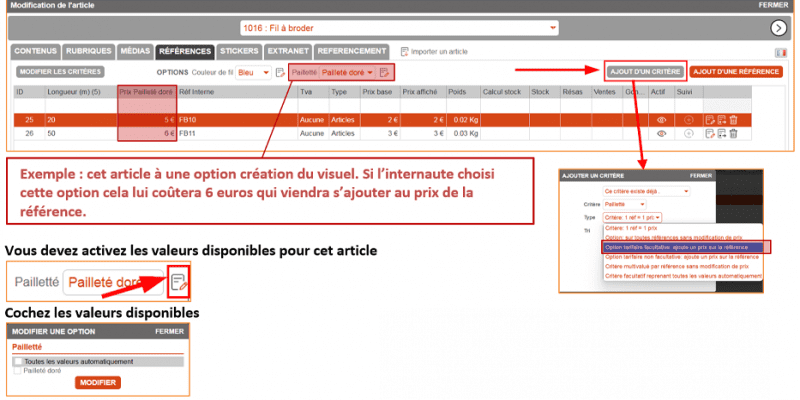Click the French flag language icon
The image size is (800, 400).
pyautogui.click(x=778, y=51)
